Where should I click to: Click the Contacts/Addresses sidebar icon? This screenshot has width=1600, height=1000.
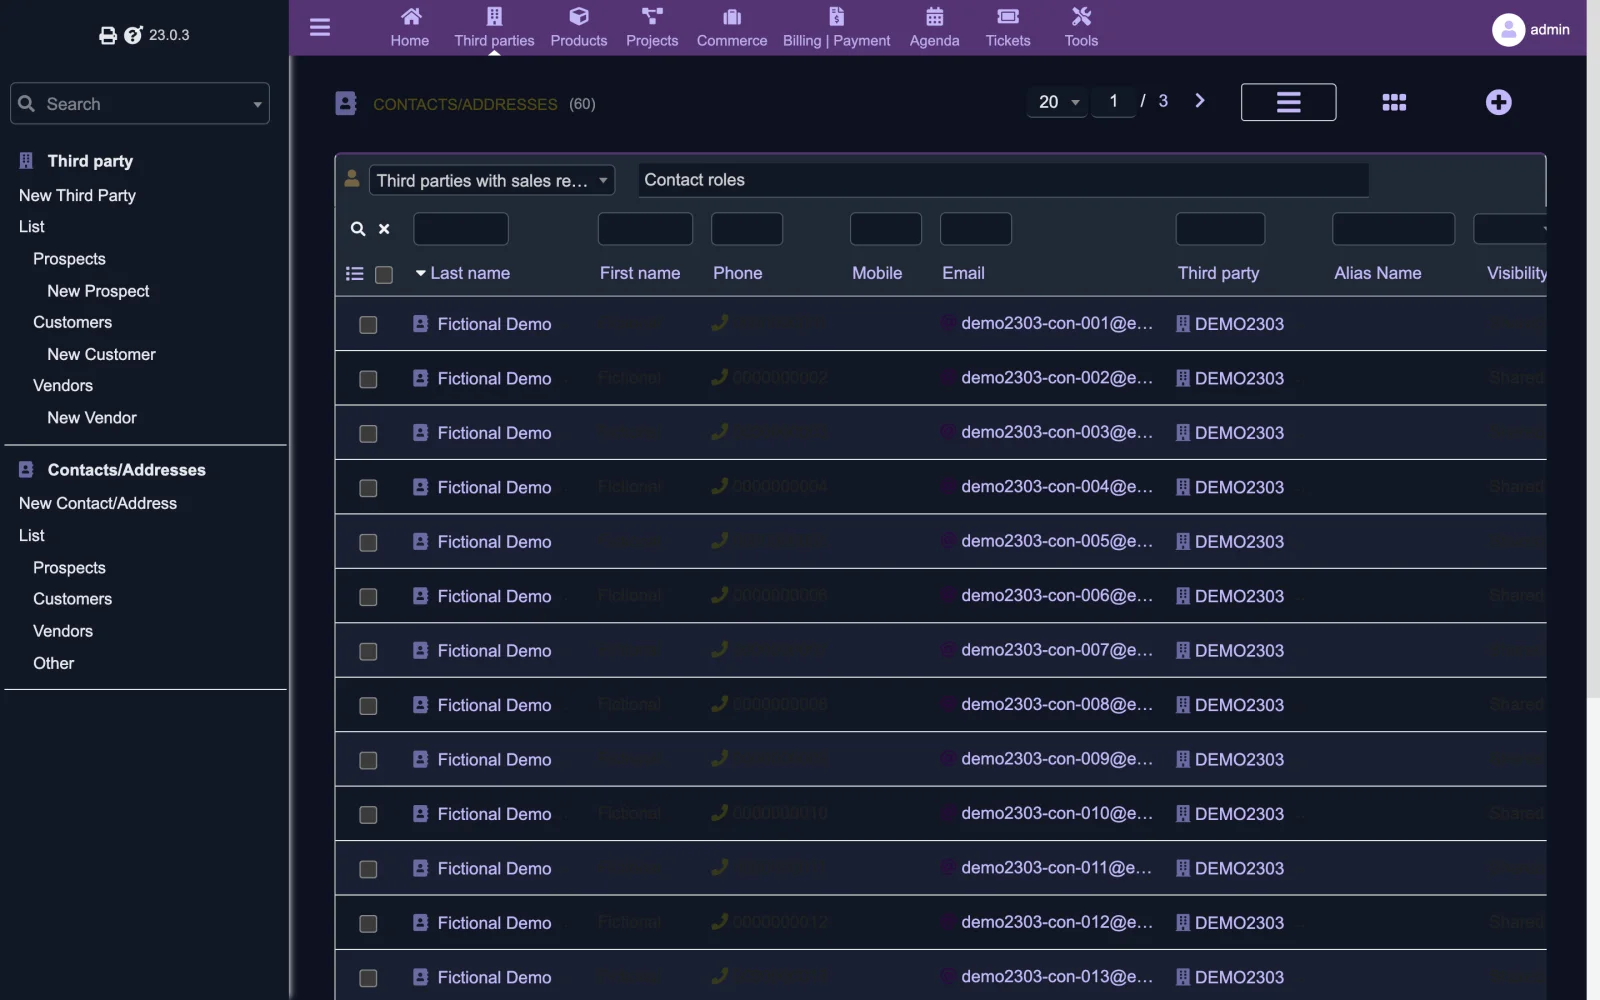coord(26,470)
